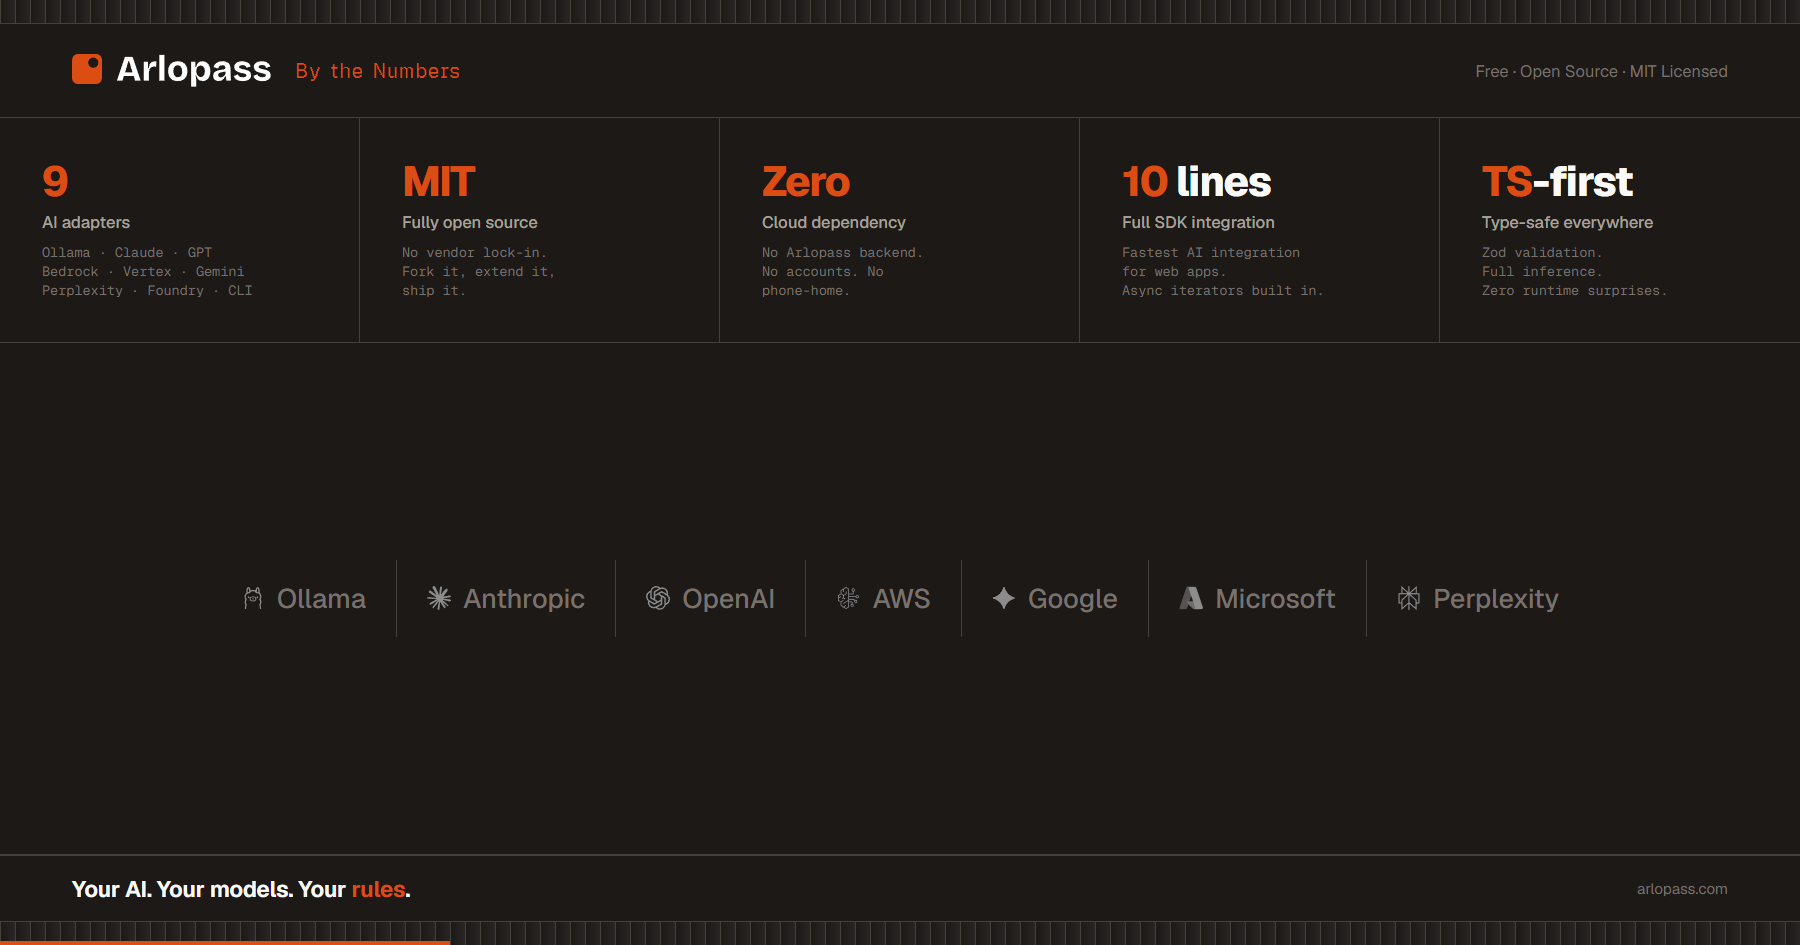This screenshot has height=945, width=1800.
Task: Select the Ollama provider label
Action: click(x=321, y=598)
